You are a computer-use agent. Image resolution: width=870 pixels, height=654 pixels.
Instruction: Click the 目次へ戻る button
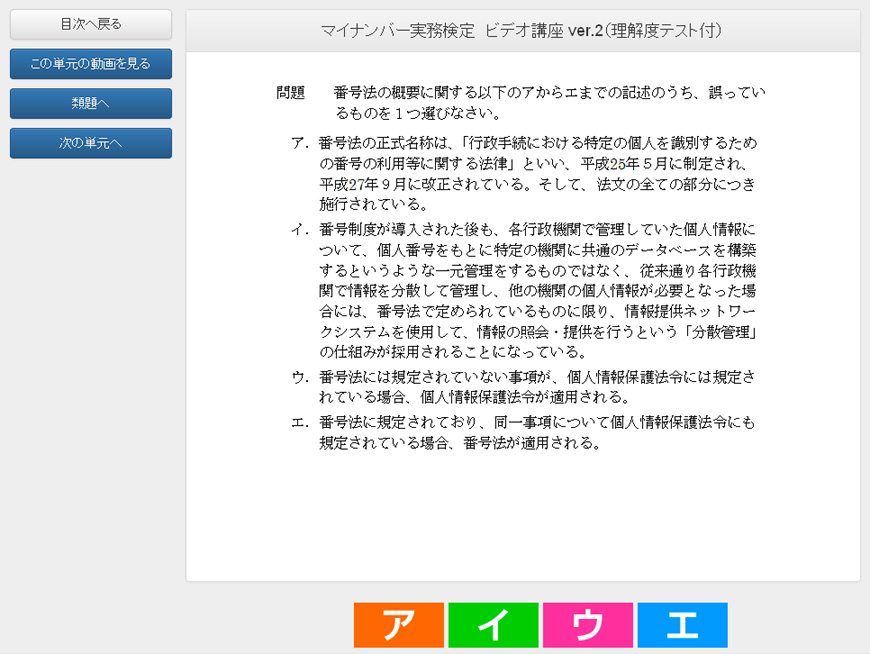pos(90,24)
